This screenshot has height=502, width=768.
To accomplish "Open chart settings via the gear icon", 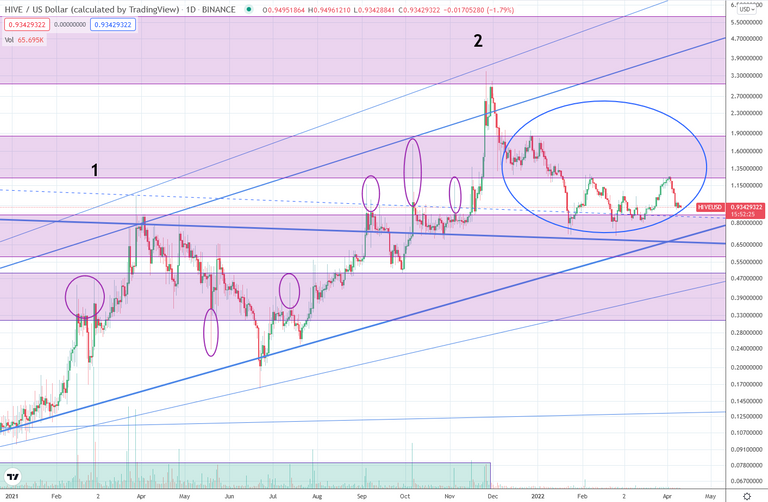I will coord(747,496).
